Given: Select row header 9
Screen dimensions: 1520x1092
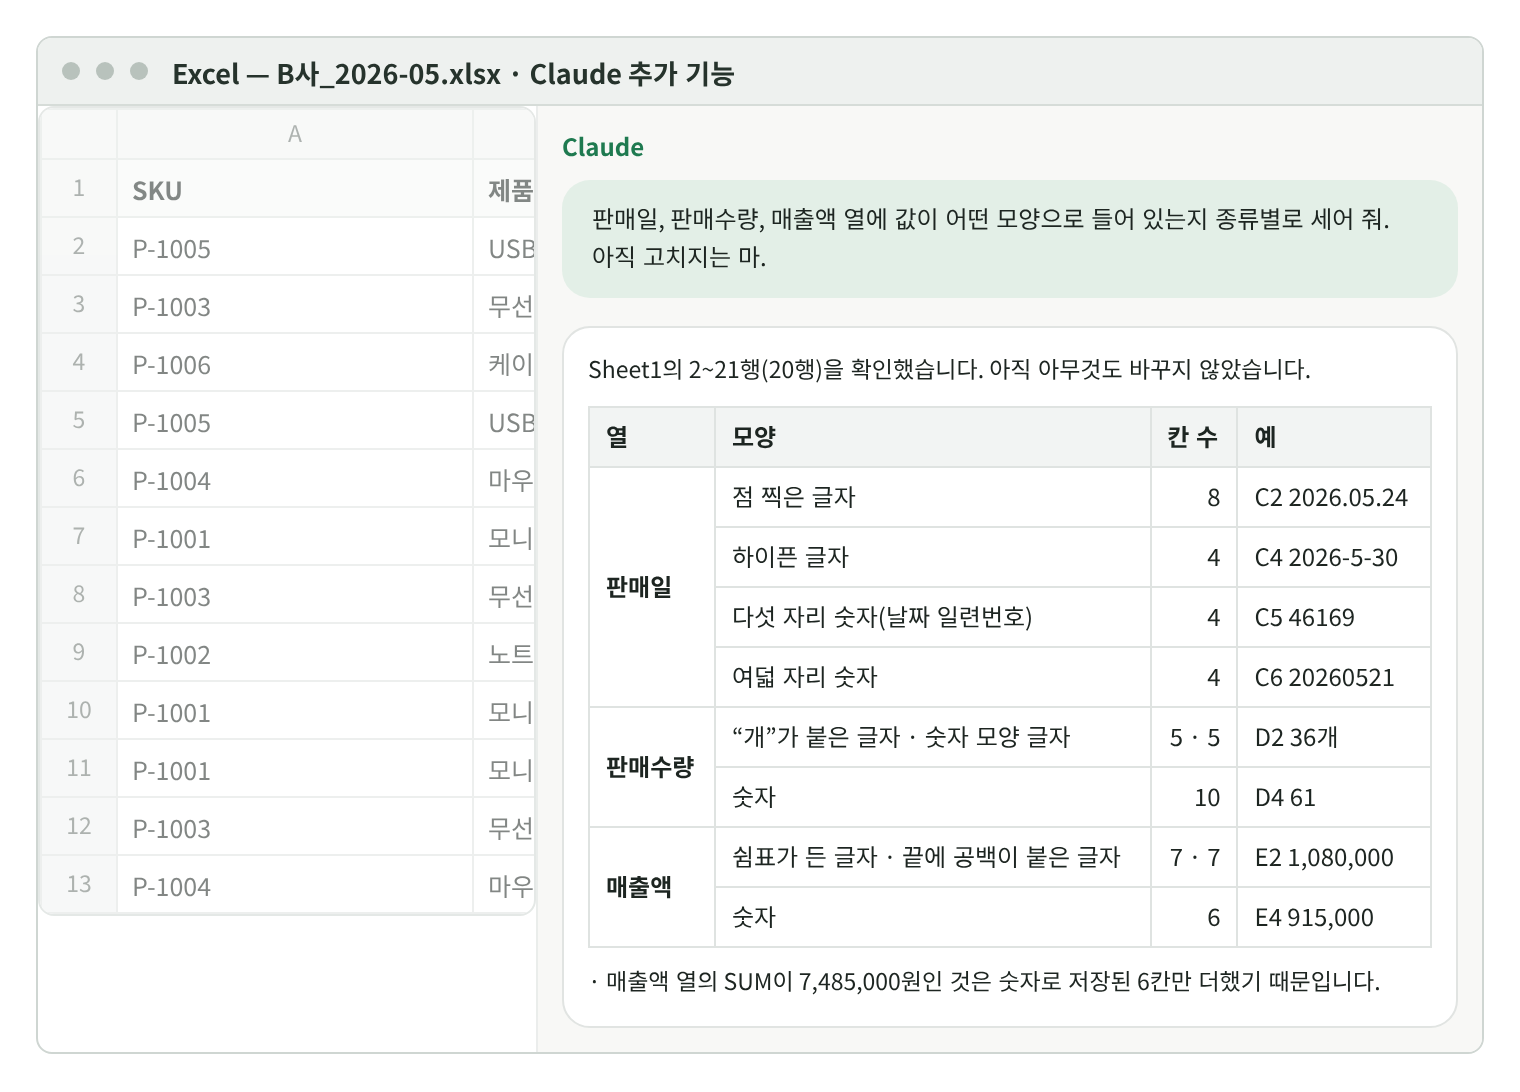Looking at the screenshot, I should 78,653.
